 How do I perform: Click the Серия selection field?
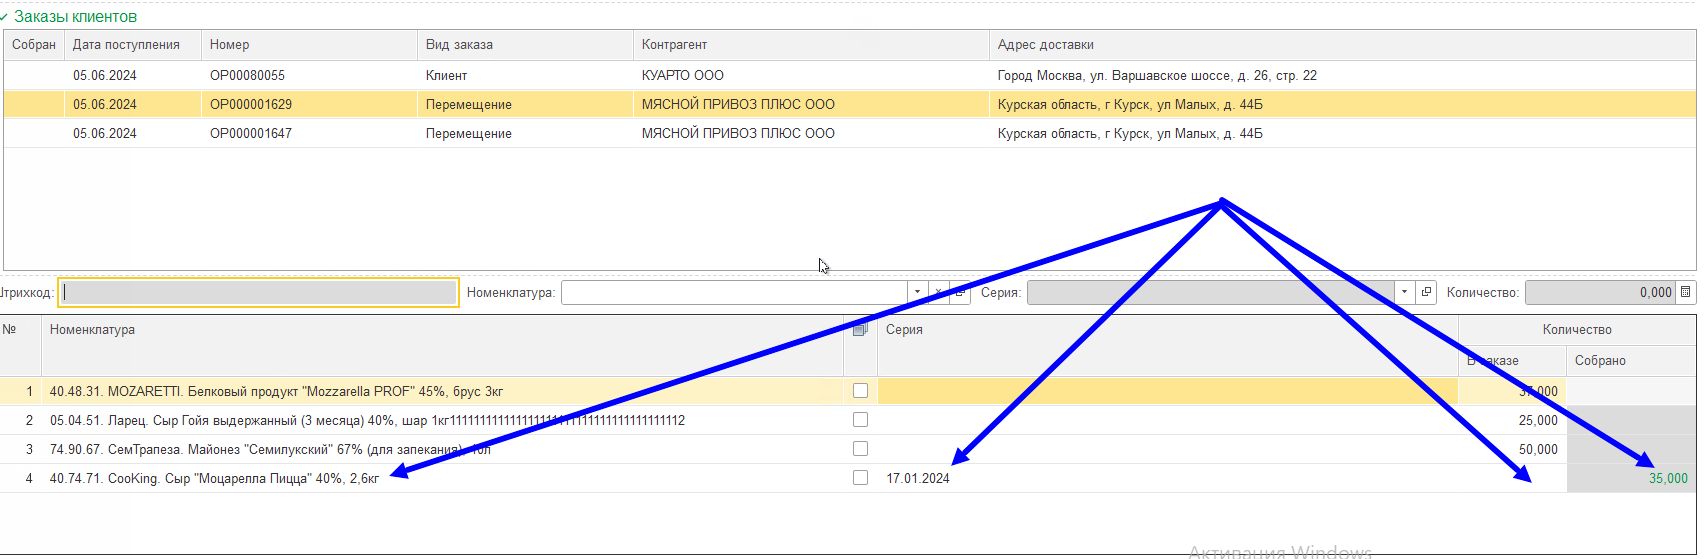point(1211,292)
